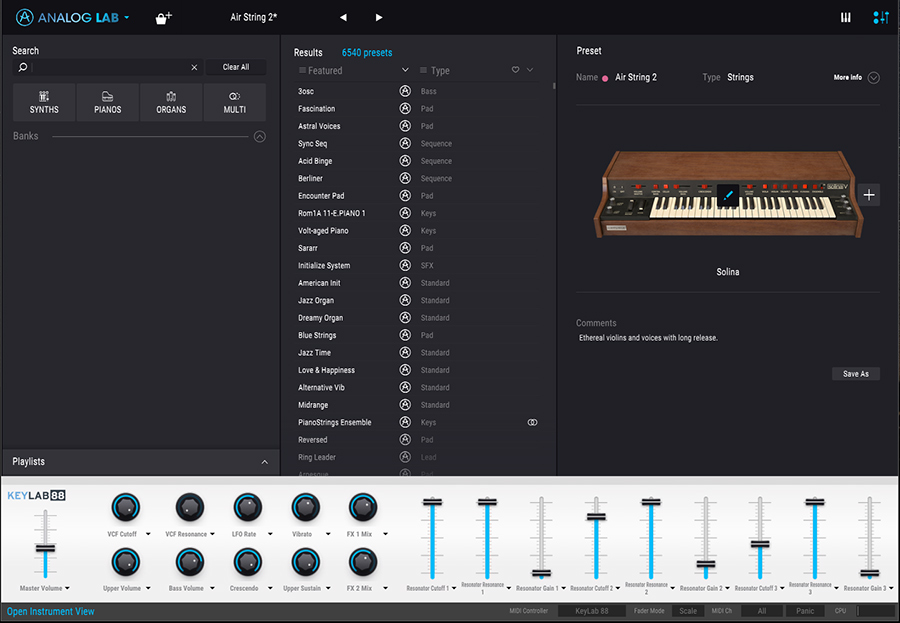Open the Arturia sound store bag icon
This screenshot has width=900, height=623.
click(x=164, y=18)
